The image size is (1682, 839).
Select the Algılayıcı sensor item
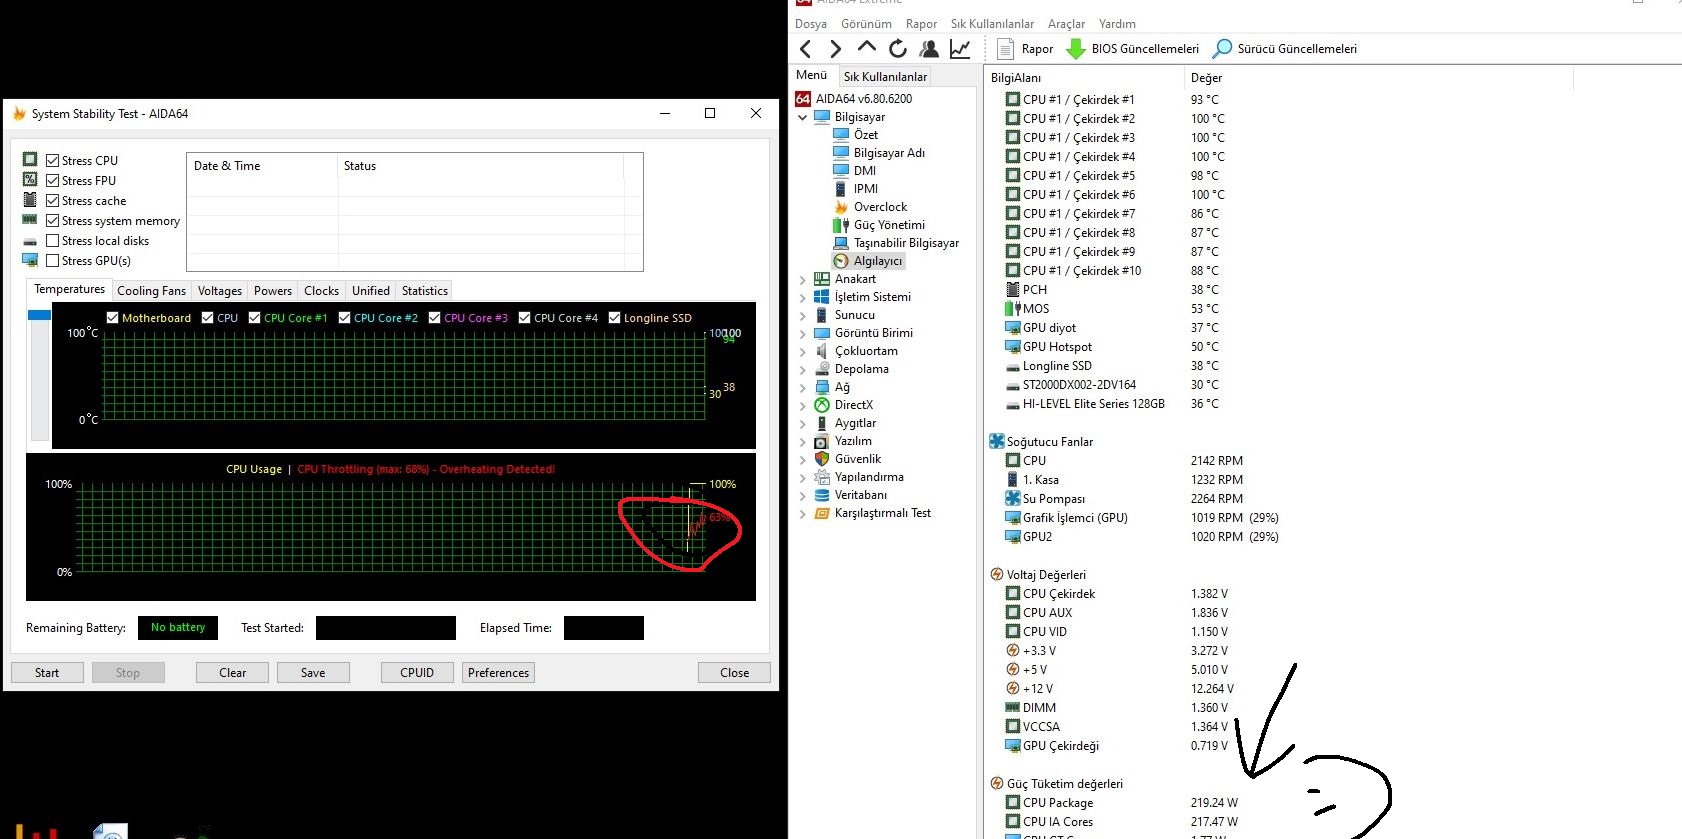(868, 261)
